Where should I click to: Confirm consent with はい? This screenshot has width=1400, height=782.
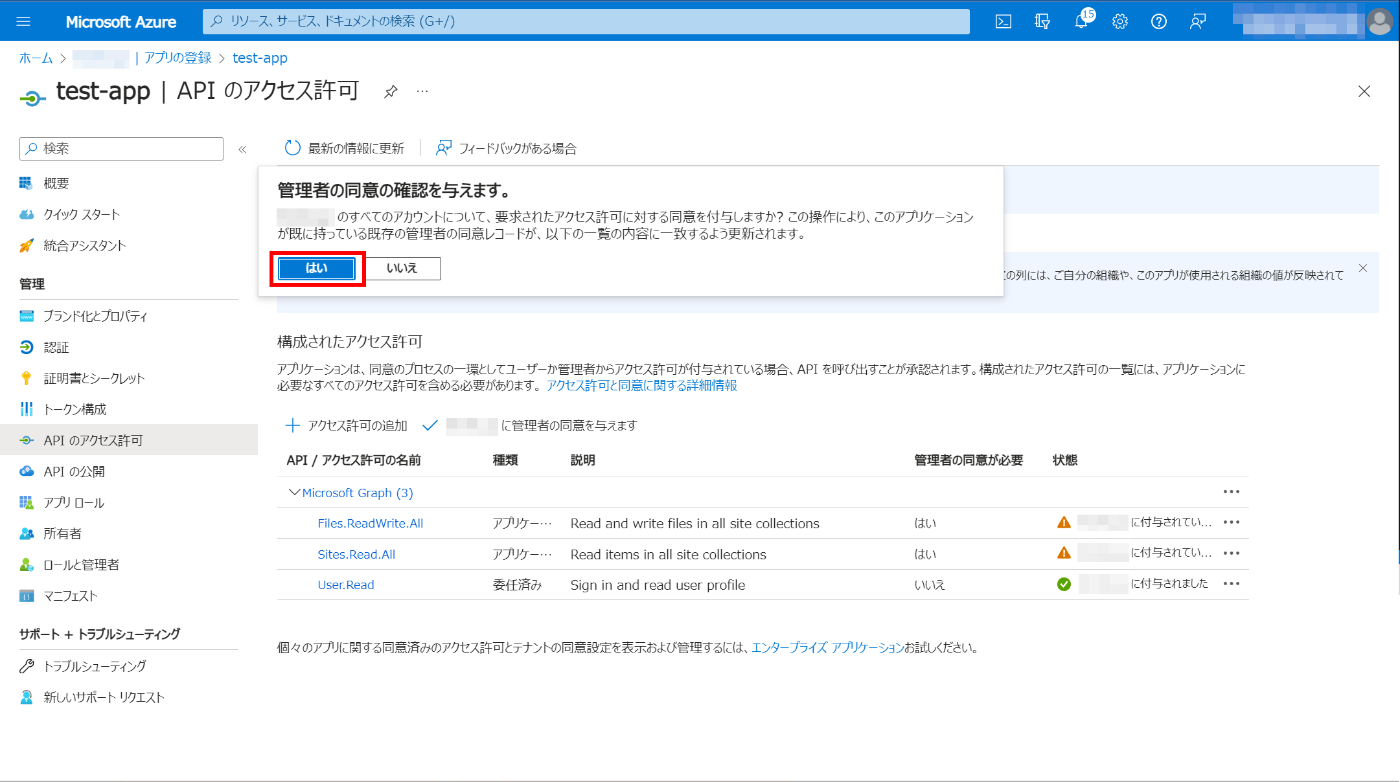(x=316, y=268)
